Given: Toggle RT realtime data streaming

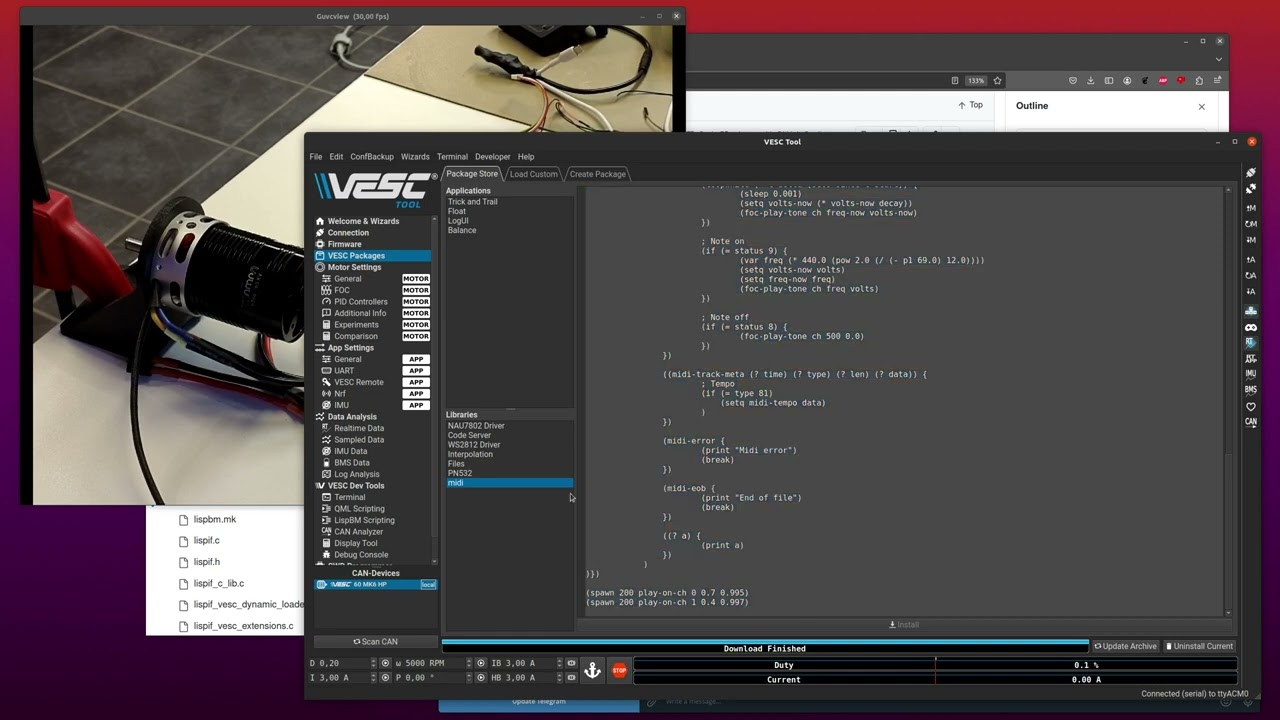Looking at the screenshot, I should click(1251, 342).
